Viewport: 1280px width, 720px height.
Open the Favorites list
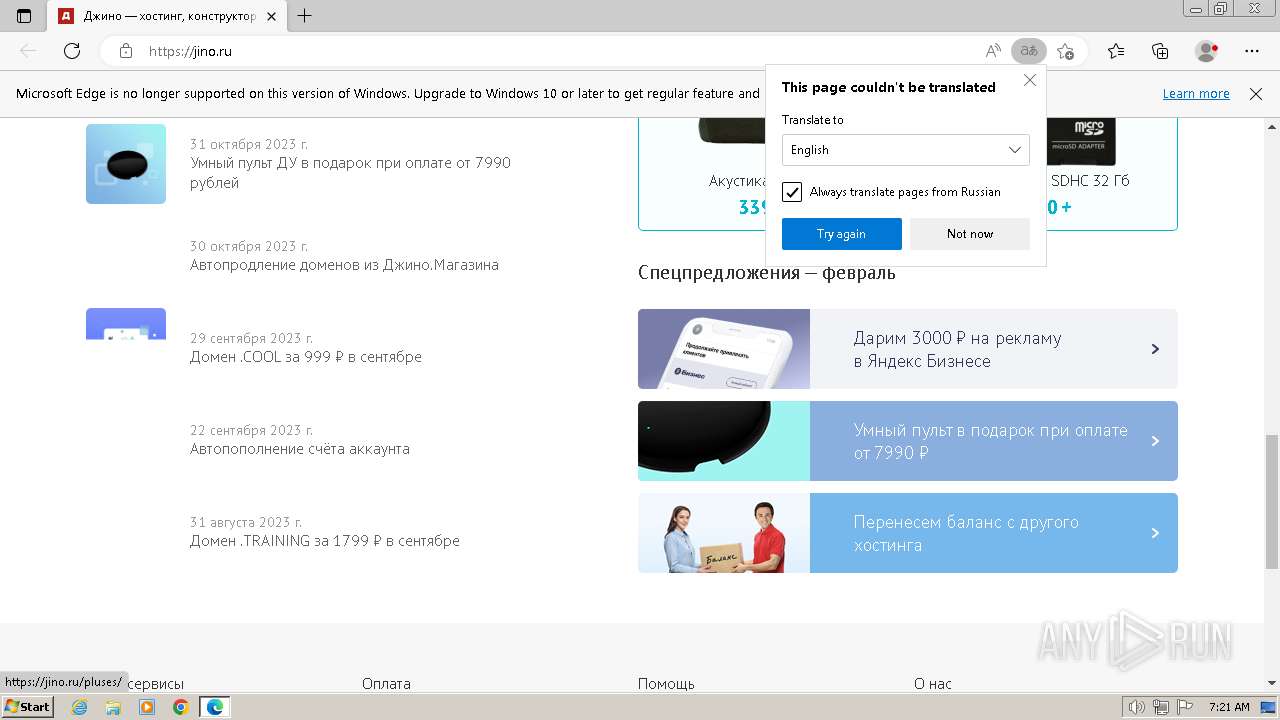pos(1116,51)
